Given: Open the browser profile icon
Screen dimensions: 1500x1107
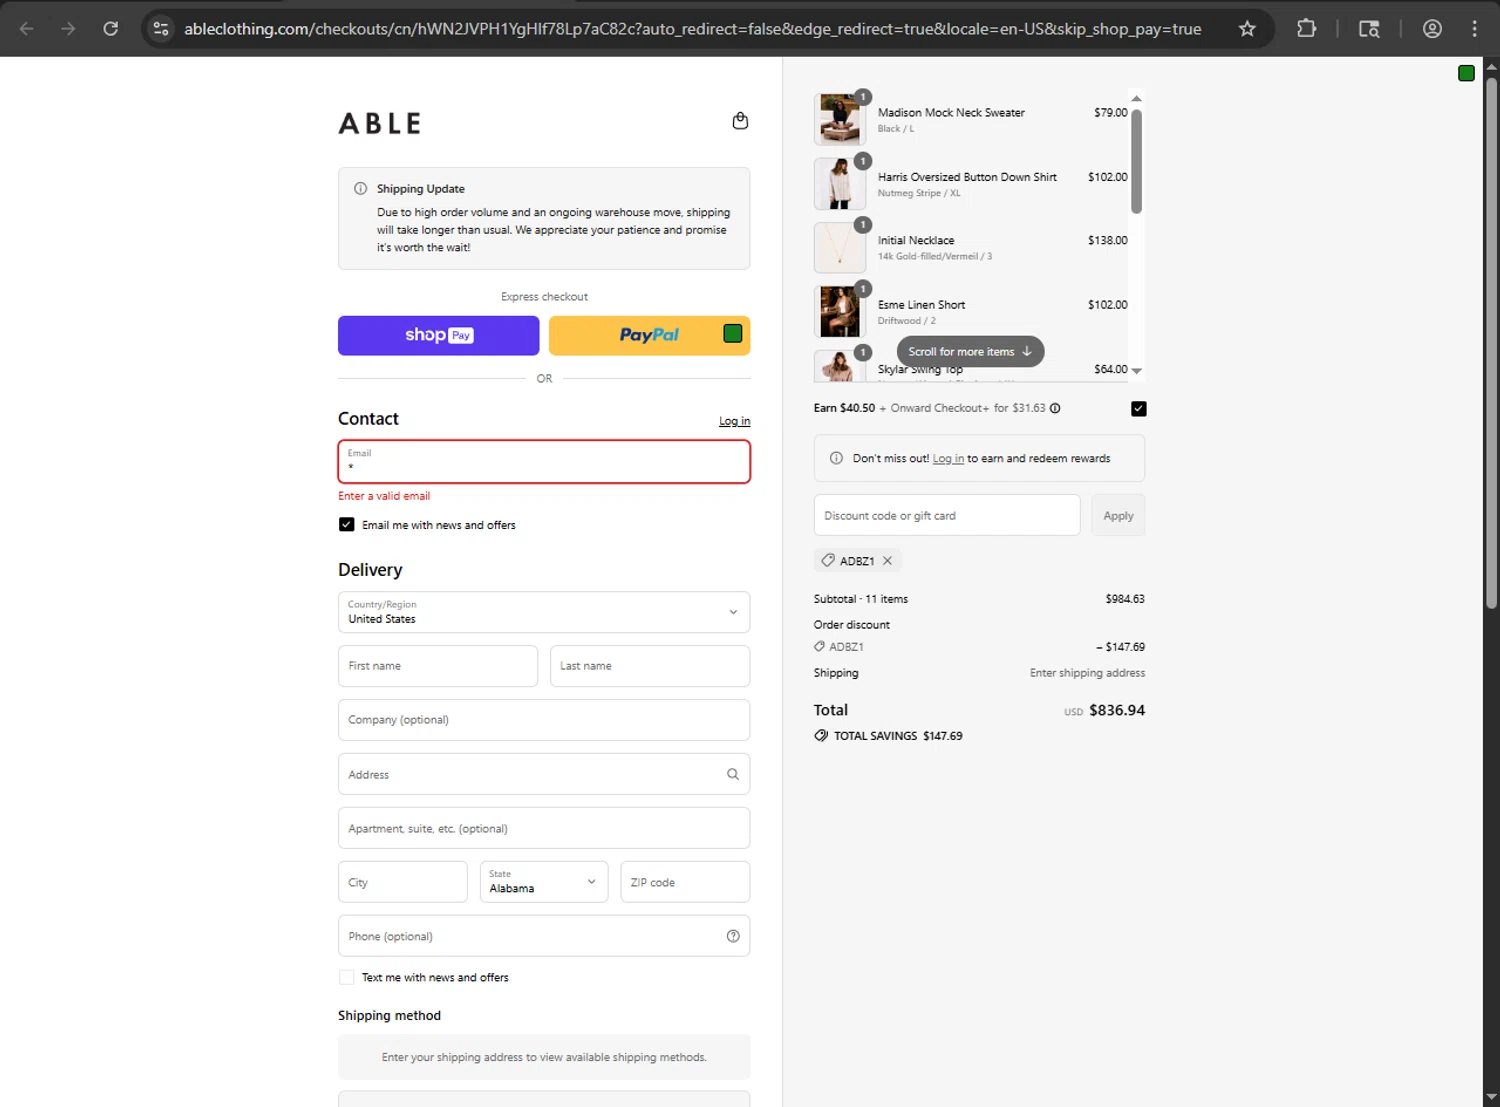Looking at the screenshot, I should 1432,29.
